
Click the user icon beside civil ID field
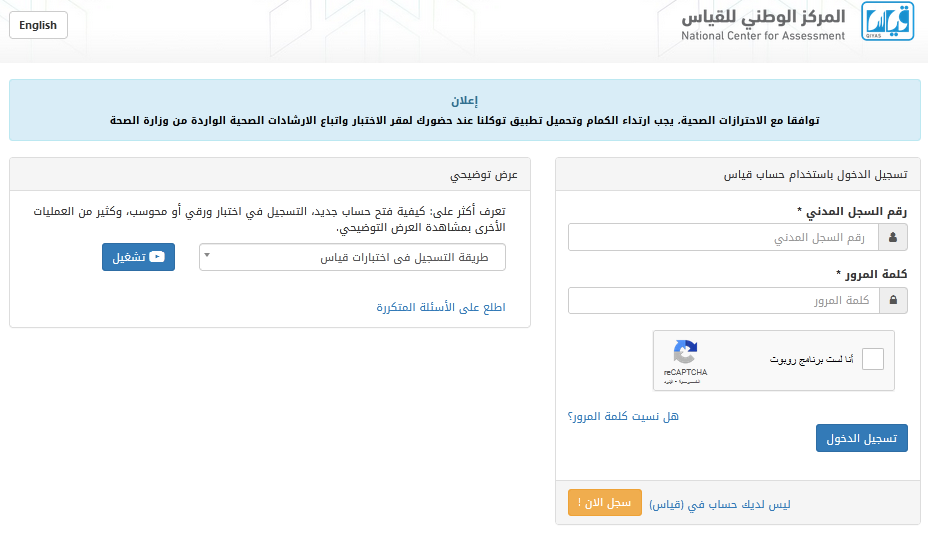coord(893,237)
